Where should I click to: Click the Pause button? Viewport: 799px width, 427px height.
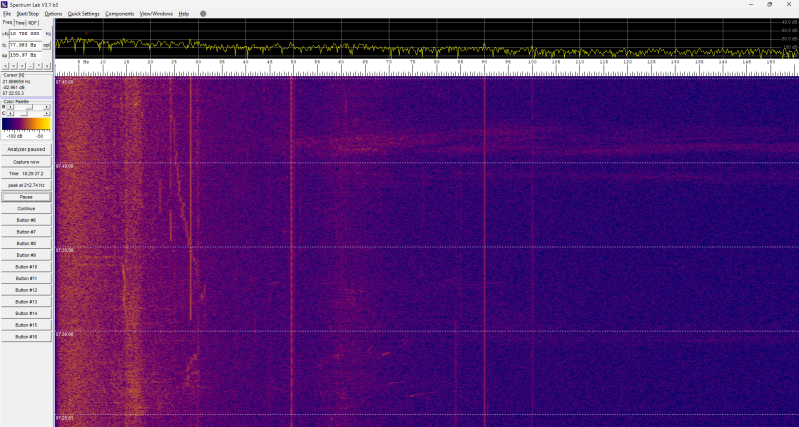[26, 197]
